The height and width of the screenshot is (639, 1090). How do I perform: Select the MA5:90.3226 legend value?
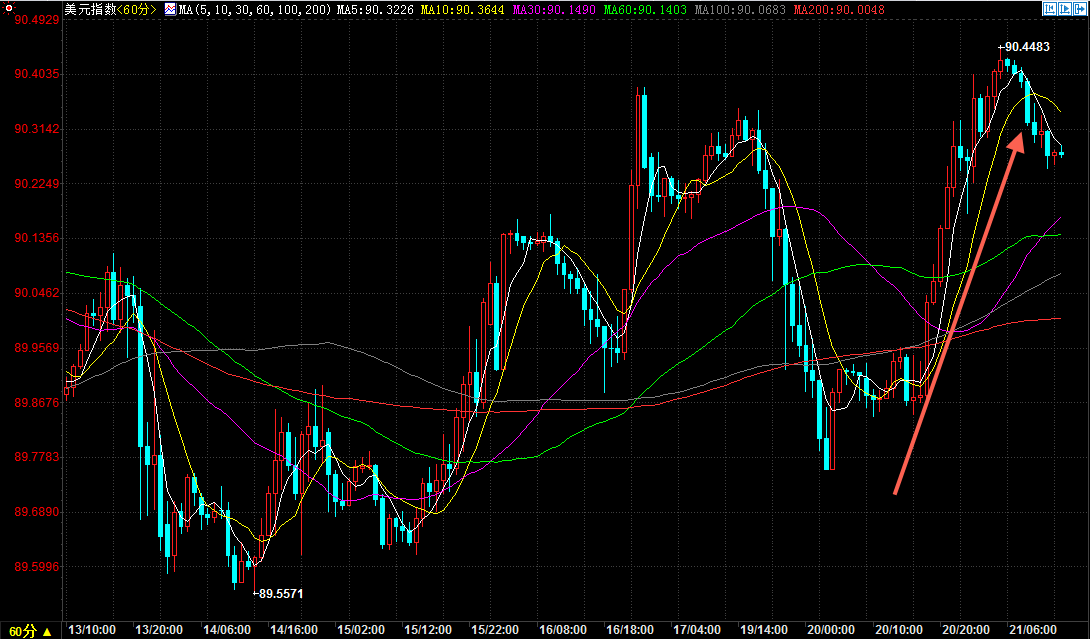(x=375, y=10)
